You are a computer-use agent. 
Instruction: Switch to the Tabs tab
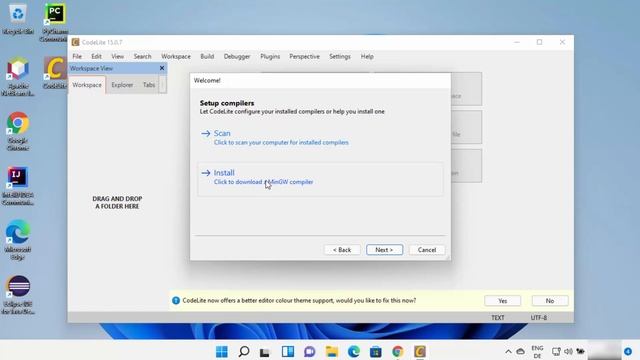(149, 85)
